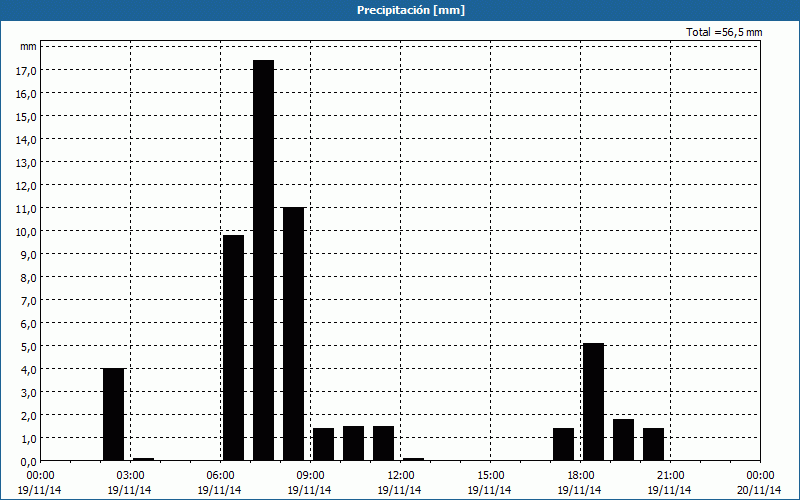The width and height of the screenshot is (800, 500).
Task: Click the 00:00 label above 20/11/14
Action: 760,476
